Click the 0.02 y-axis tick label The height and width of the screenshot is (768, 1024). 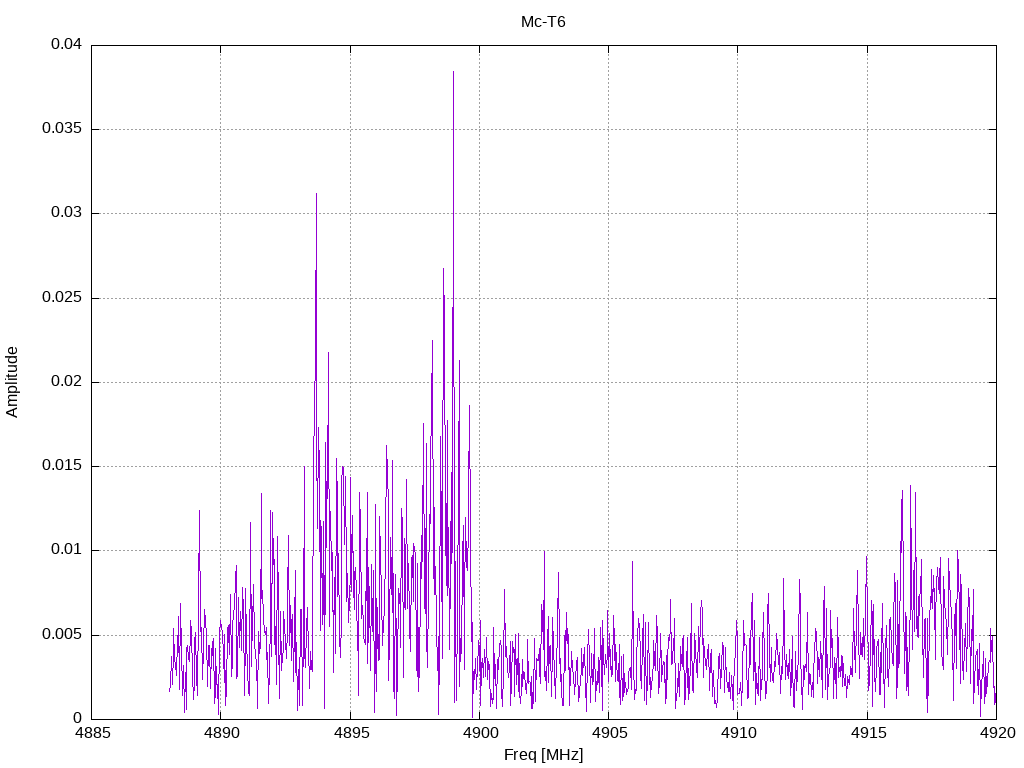[67, 382]
